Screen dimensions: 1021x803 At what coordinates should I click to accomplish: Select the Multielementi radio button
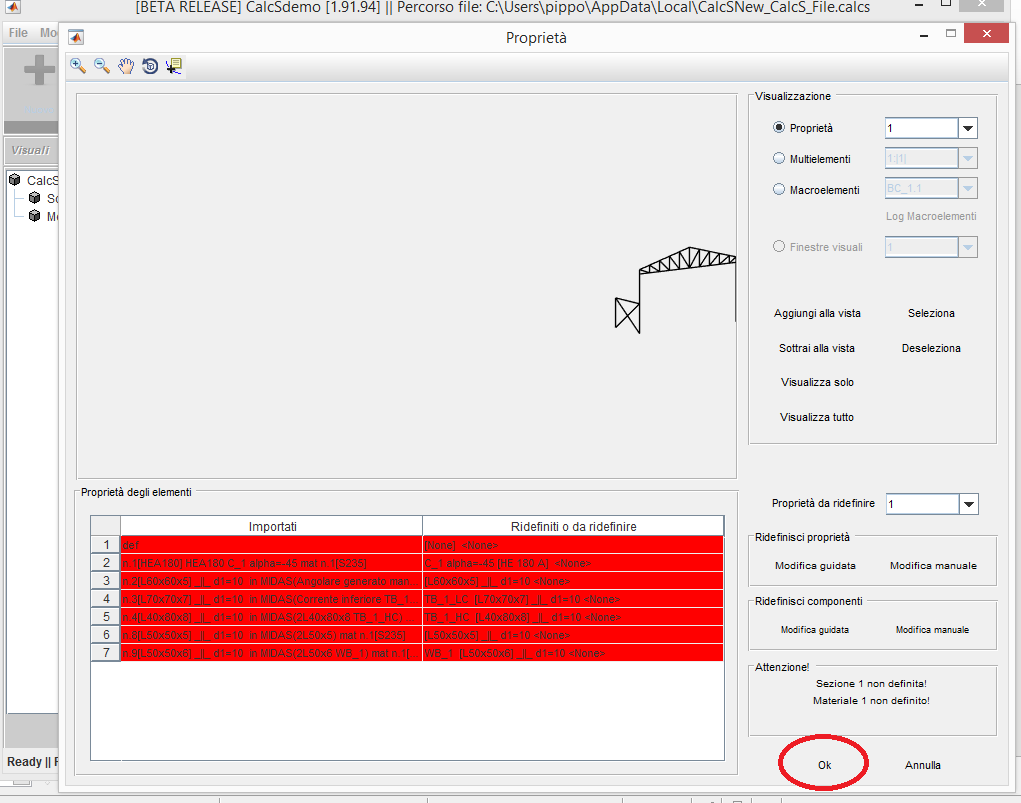tap(779, 158)
